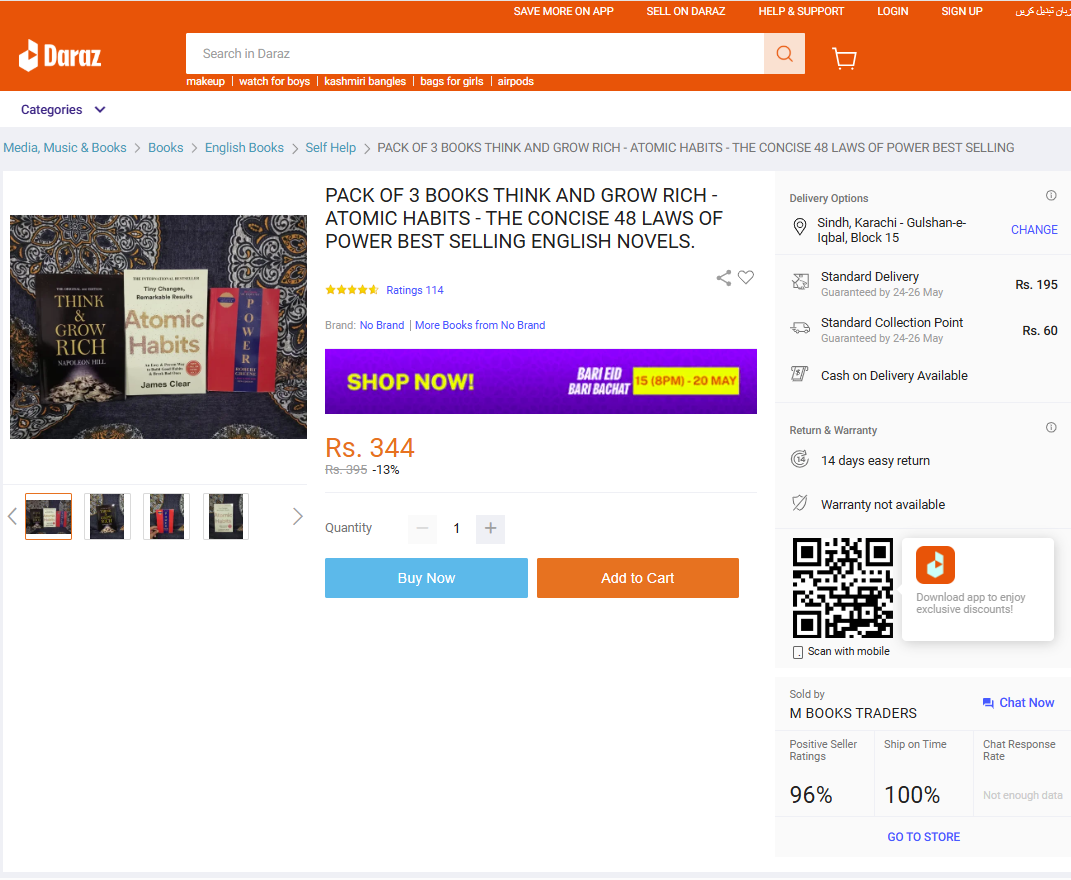Click the main product image

[x=158, y=327]
